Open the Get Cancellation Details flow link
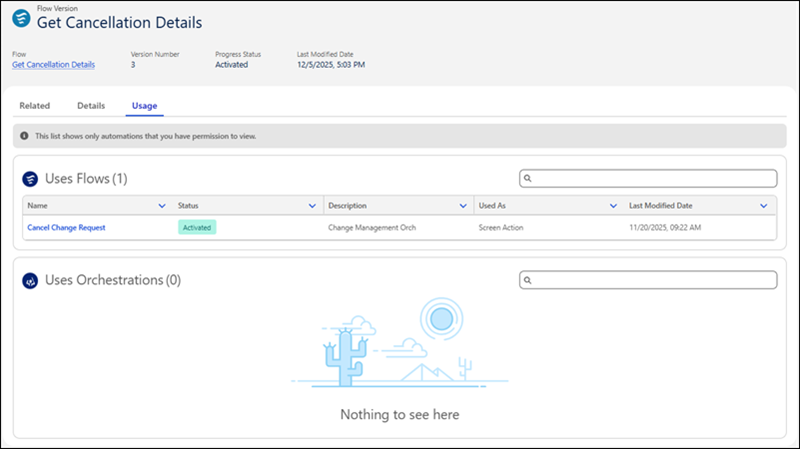 tap(54, 65)
